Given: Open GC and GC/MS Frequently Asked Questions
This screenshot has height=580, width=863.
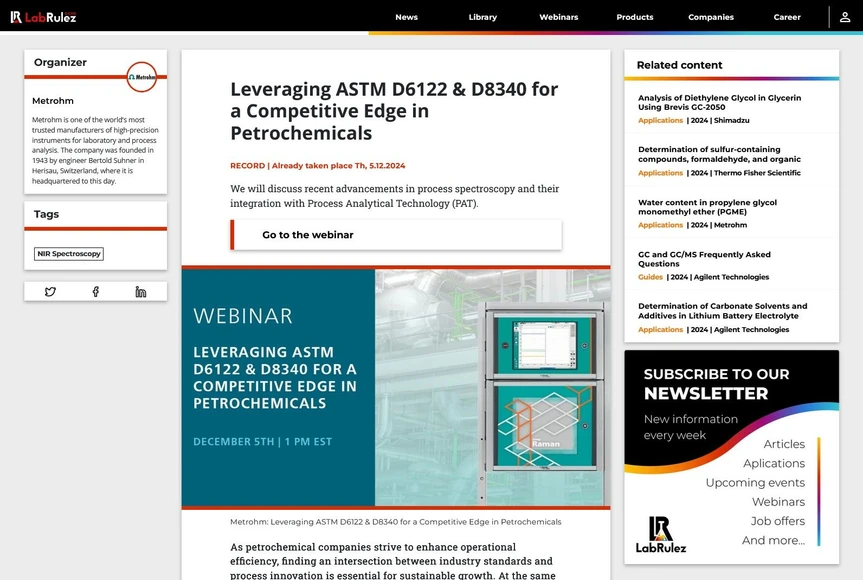Looking at the screenshot, I should (x=704, y=259).
